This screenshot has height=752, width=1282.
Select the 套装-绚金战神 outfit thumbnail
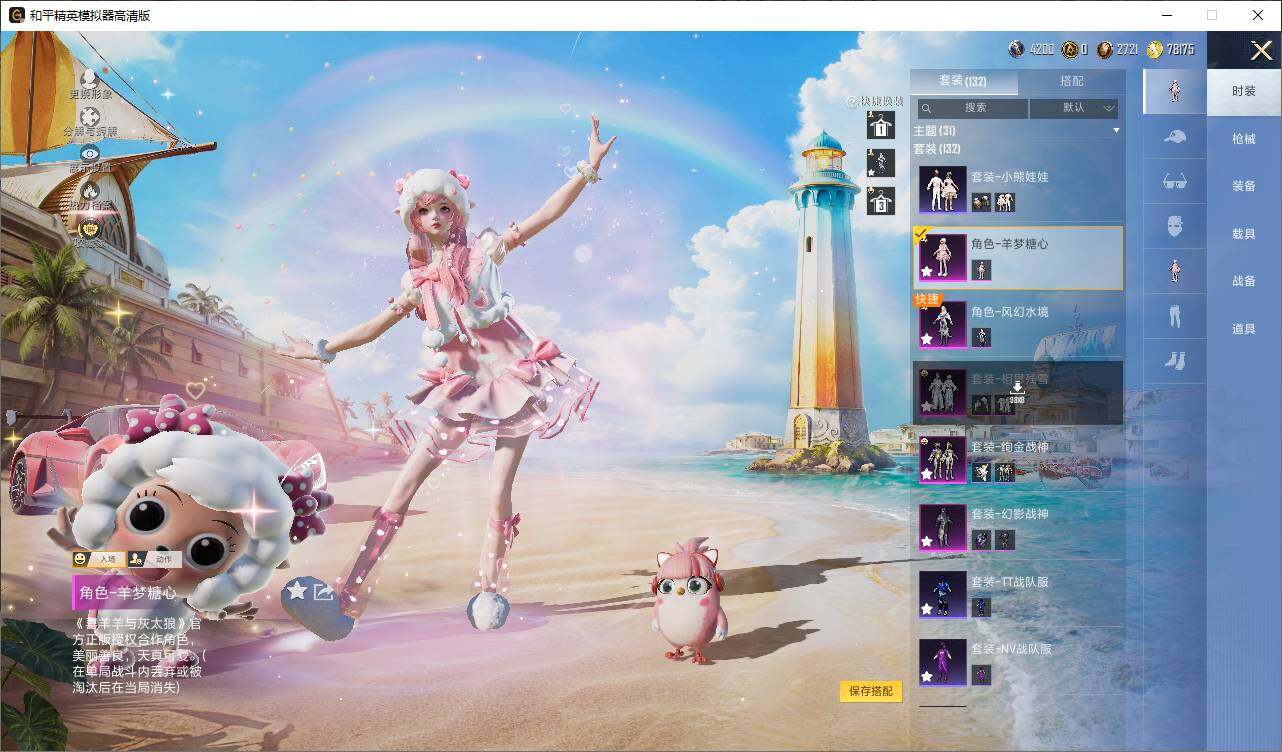click(x=943, y=460)
